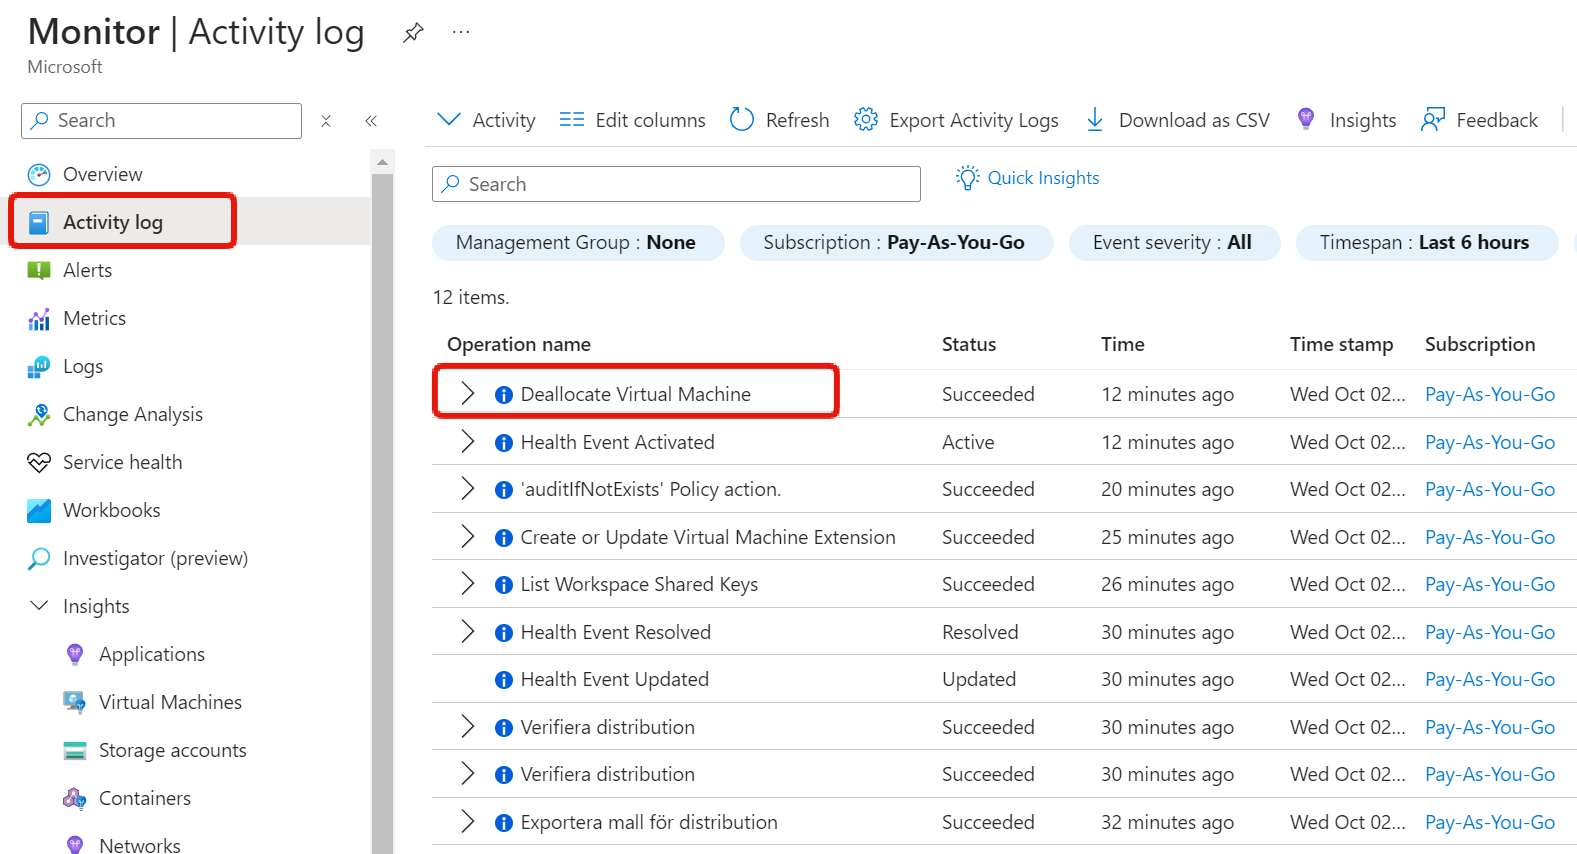Open Overview in the sidebar
1577x854 pixels.
[x=102, y=174]
